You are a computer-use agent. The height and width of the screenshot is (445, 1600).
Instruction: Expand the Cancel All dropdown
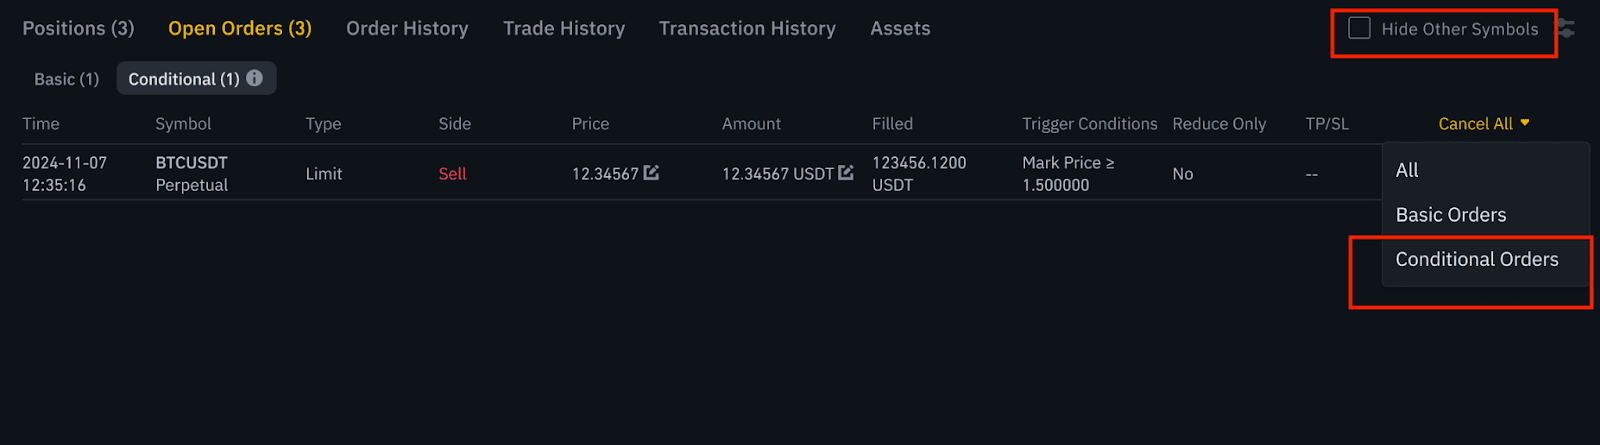click(1484, 124)
